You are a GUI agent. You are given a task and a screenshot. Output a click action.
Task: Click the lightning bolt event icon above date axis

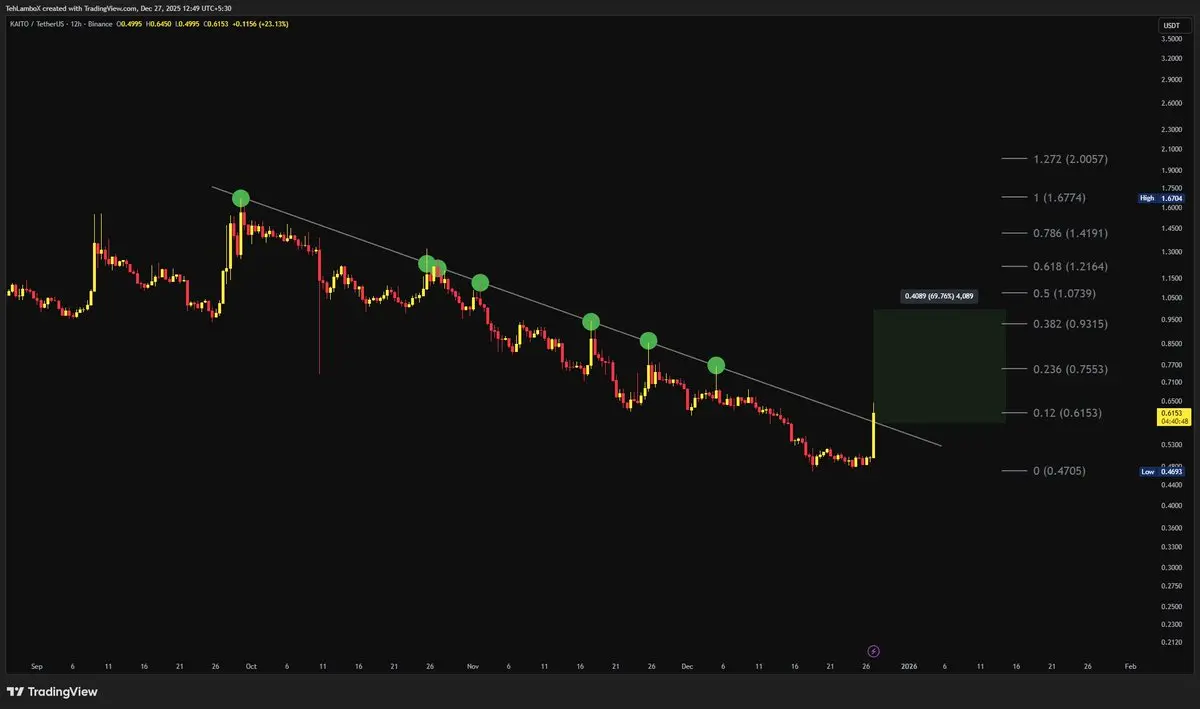873,649
